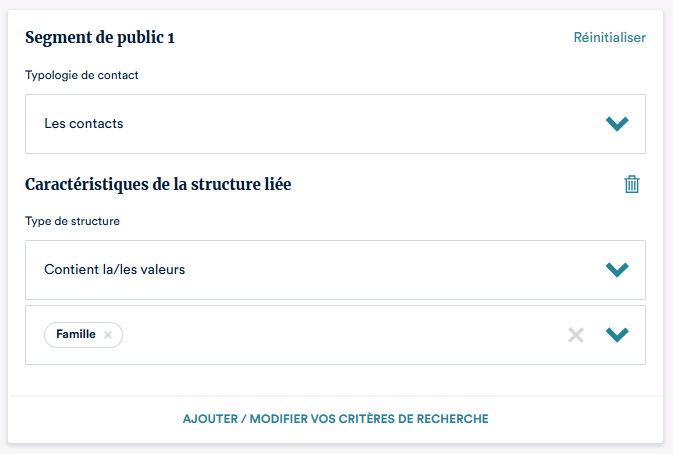This screenshot has height=454, width=673.
Task: Expand the chevron beside the Famille tag field
Action: click(x=617, y=335)
